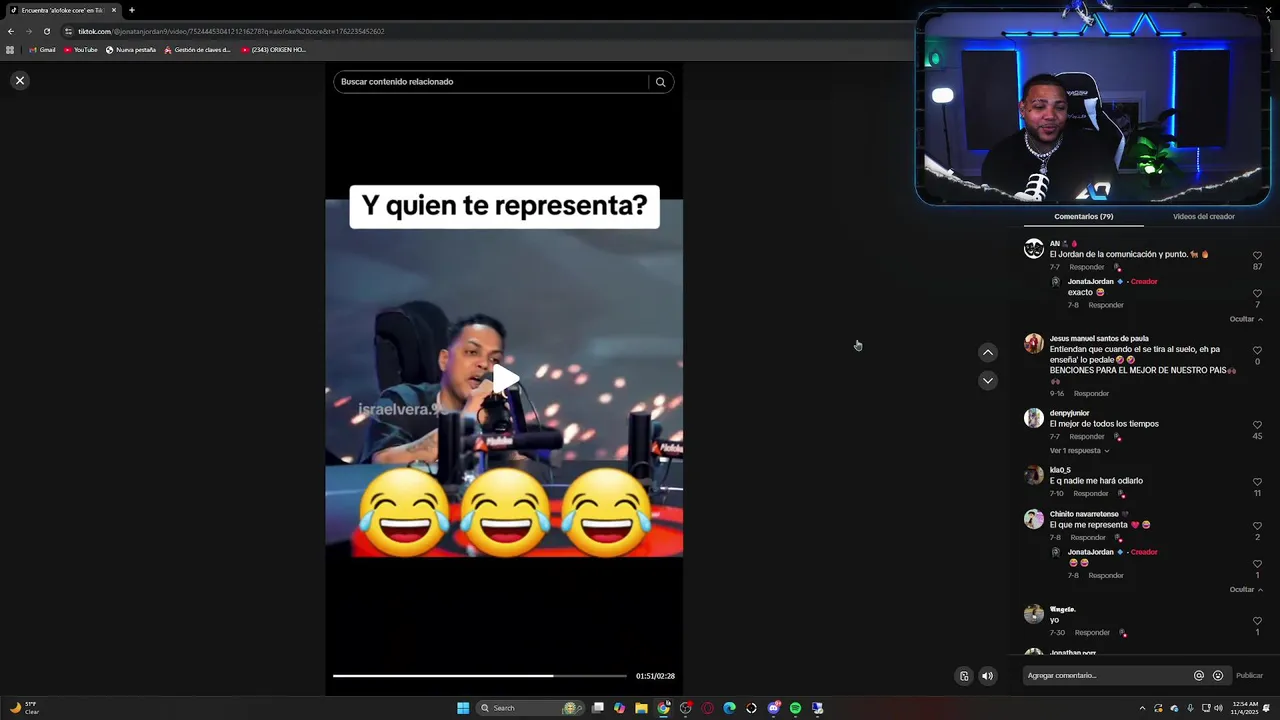Reply to Chinito navarretense's comment
The height and width of the screenshot is (720, 1280).
[1088, 537]
